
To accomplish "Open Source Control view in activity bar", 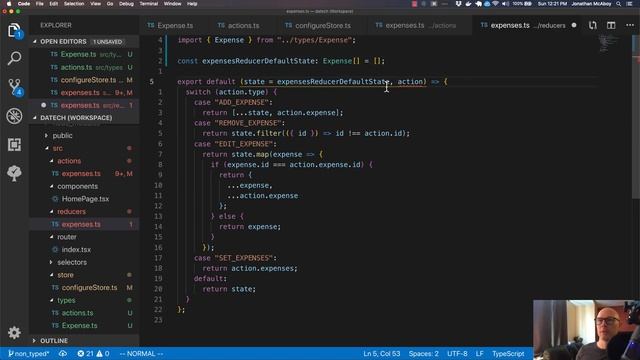I will coord(15,87).
